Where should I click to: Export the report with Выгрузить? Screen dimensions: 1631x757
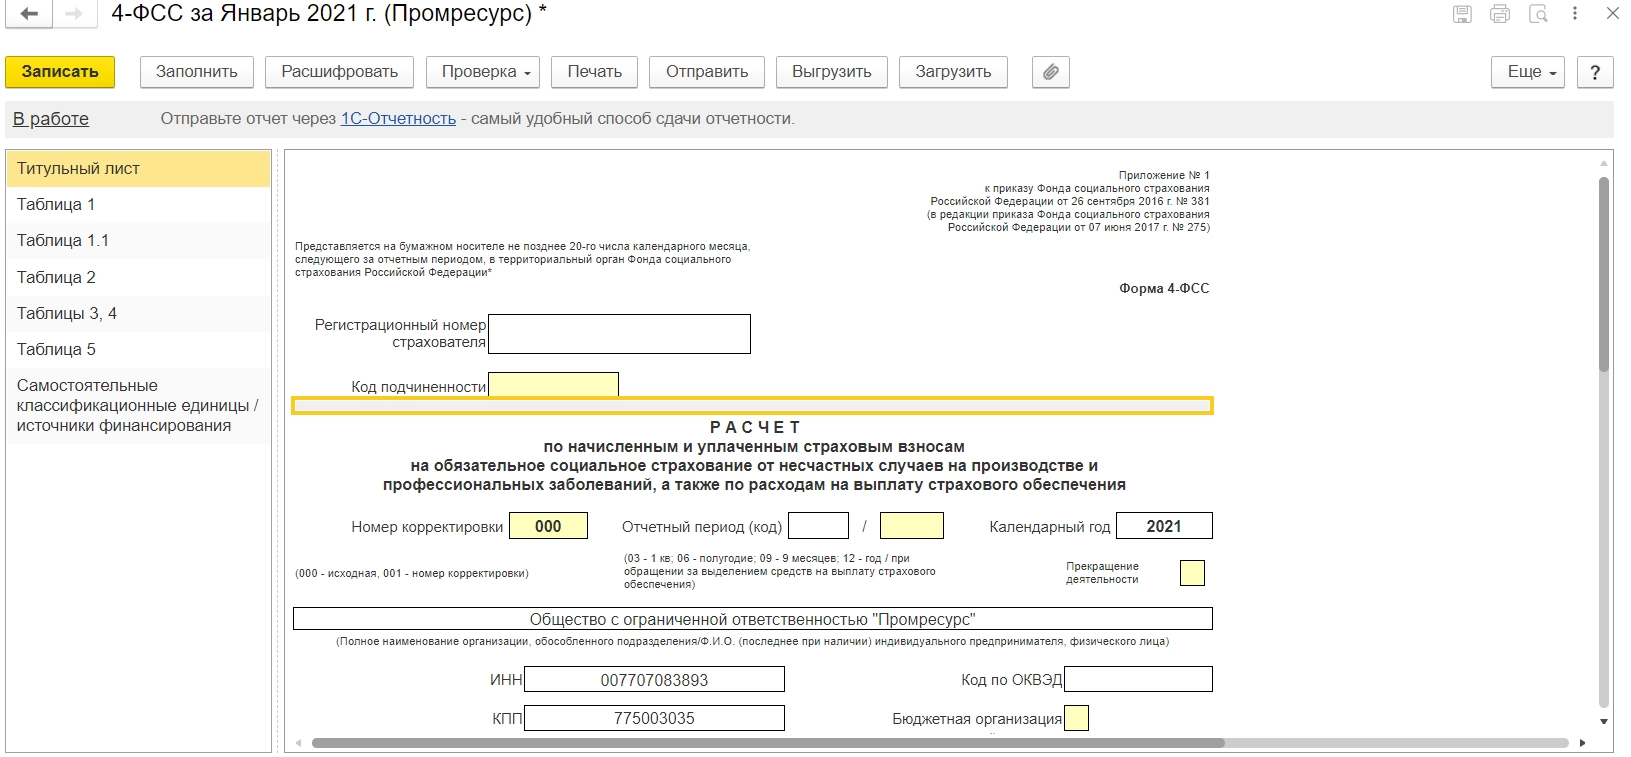click(x=832, y=72)
